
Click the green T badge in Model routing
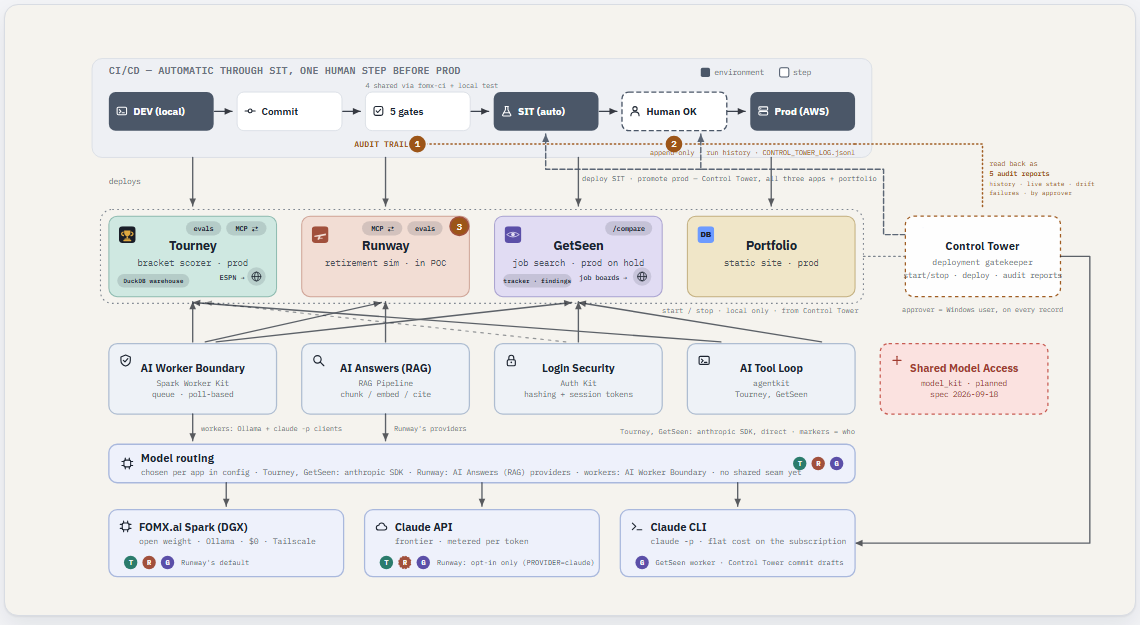800,464
